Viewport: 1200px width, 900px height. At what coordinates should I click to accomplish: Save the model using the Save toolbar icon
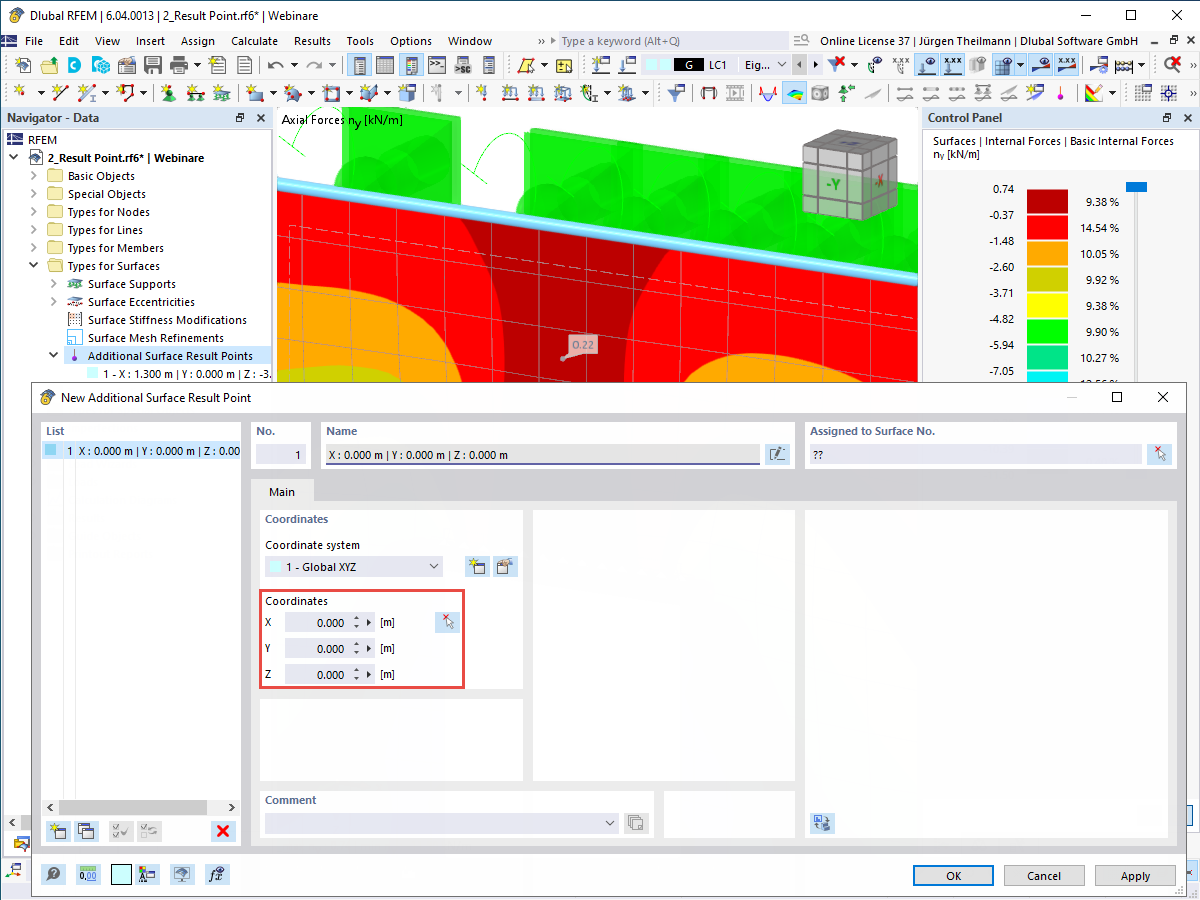(x=152, y=63)
